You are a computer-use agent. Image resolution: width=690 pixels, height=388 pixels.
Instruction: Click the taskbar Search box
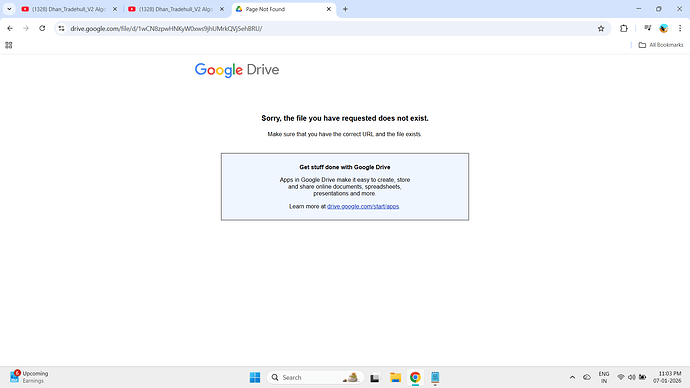[x=315, y=377]
